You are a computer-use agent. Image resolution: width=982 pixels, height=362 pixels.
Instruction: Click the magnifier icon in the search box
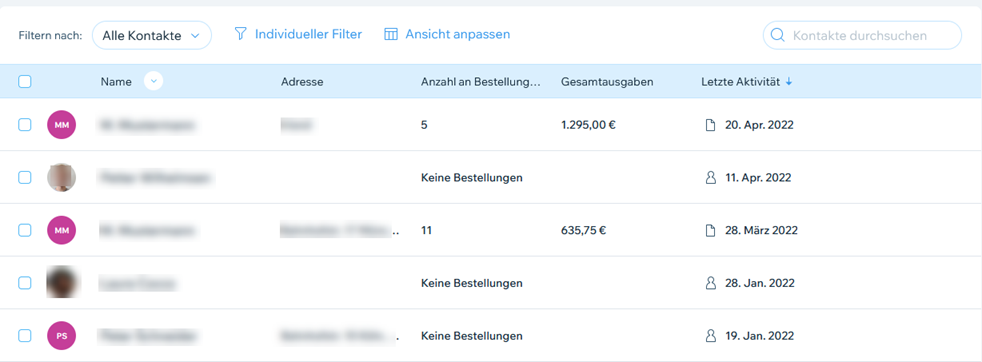pyautogui.click(x=778, y=36)
